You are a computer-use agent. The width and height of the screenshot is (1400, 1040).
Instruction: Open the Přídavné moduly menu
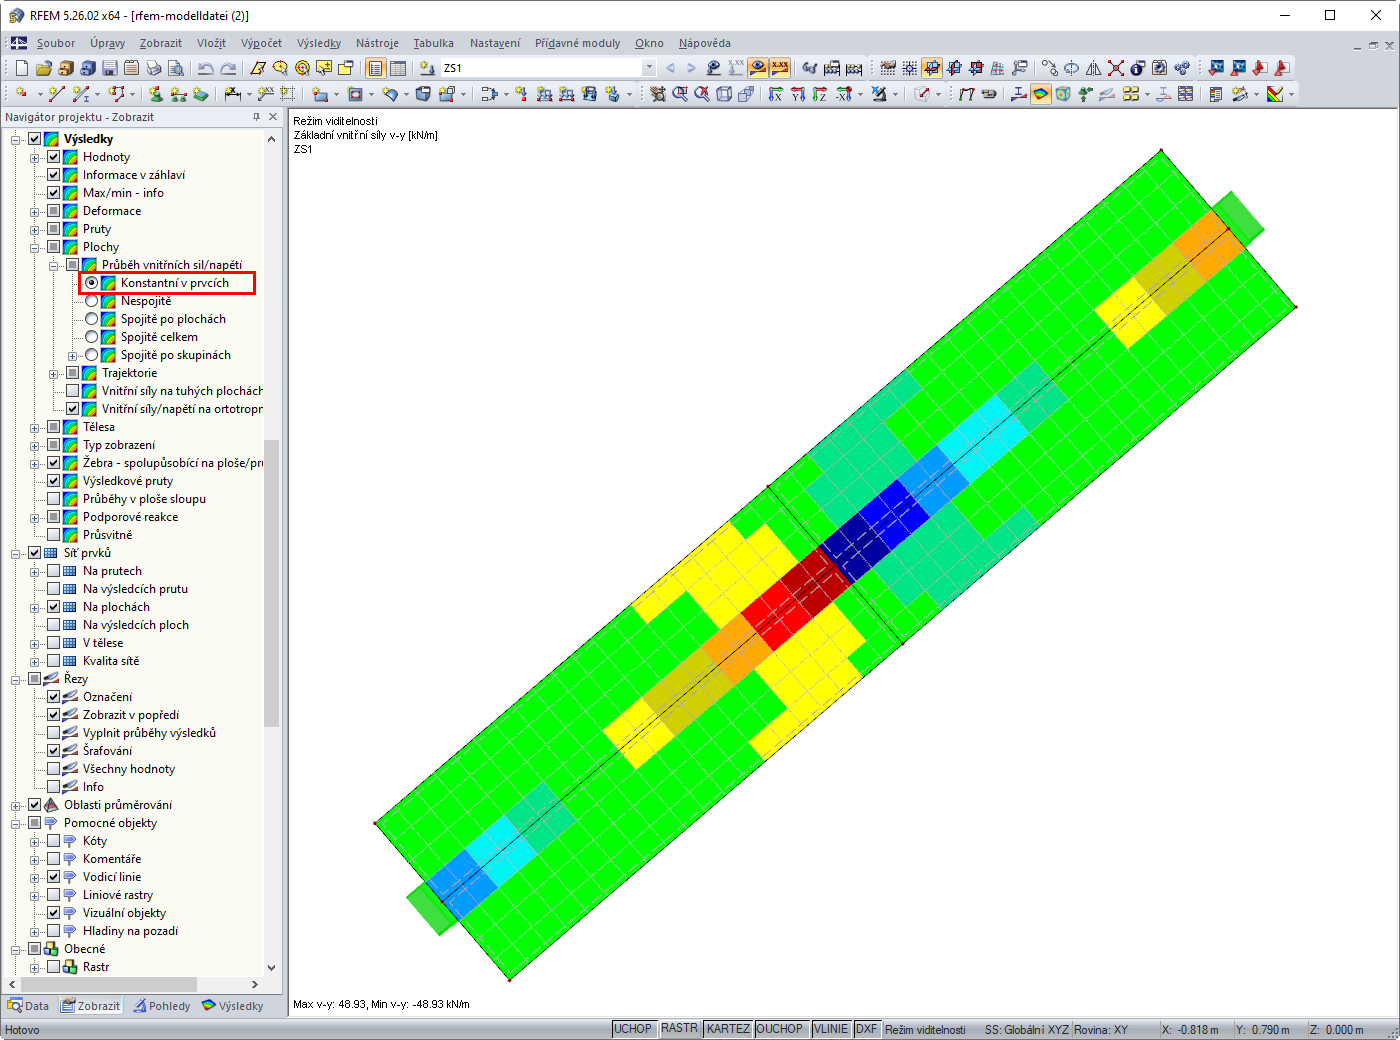(x=577, y=43)
